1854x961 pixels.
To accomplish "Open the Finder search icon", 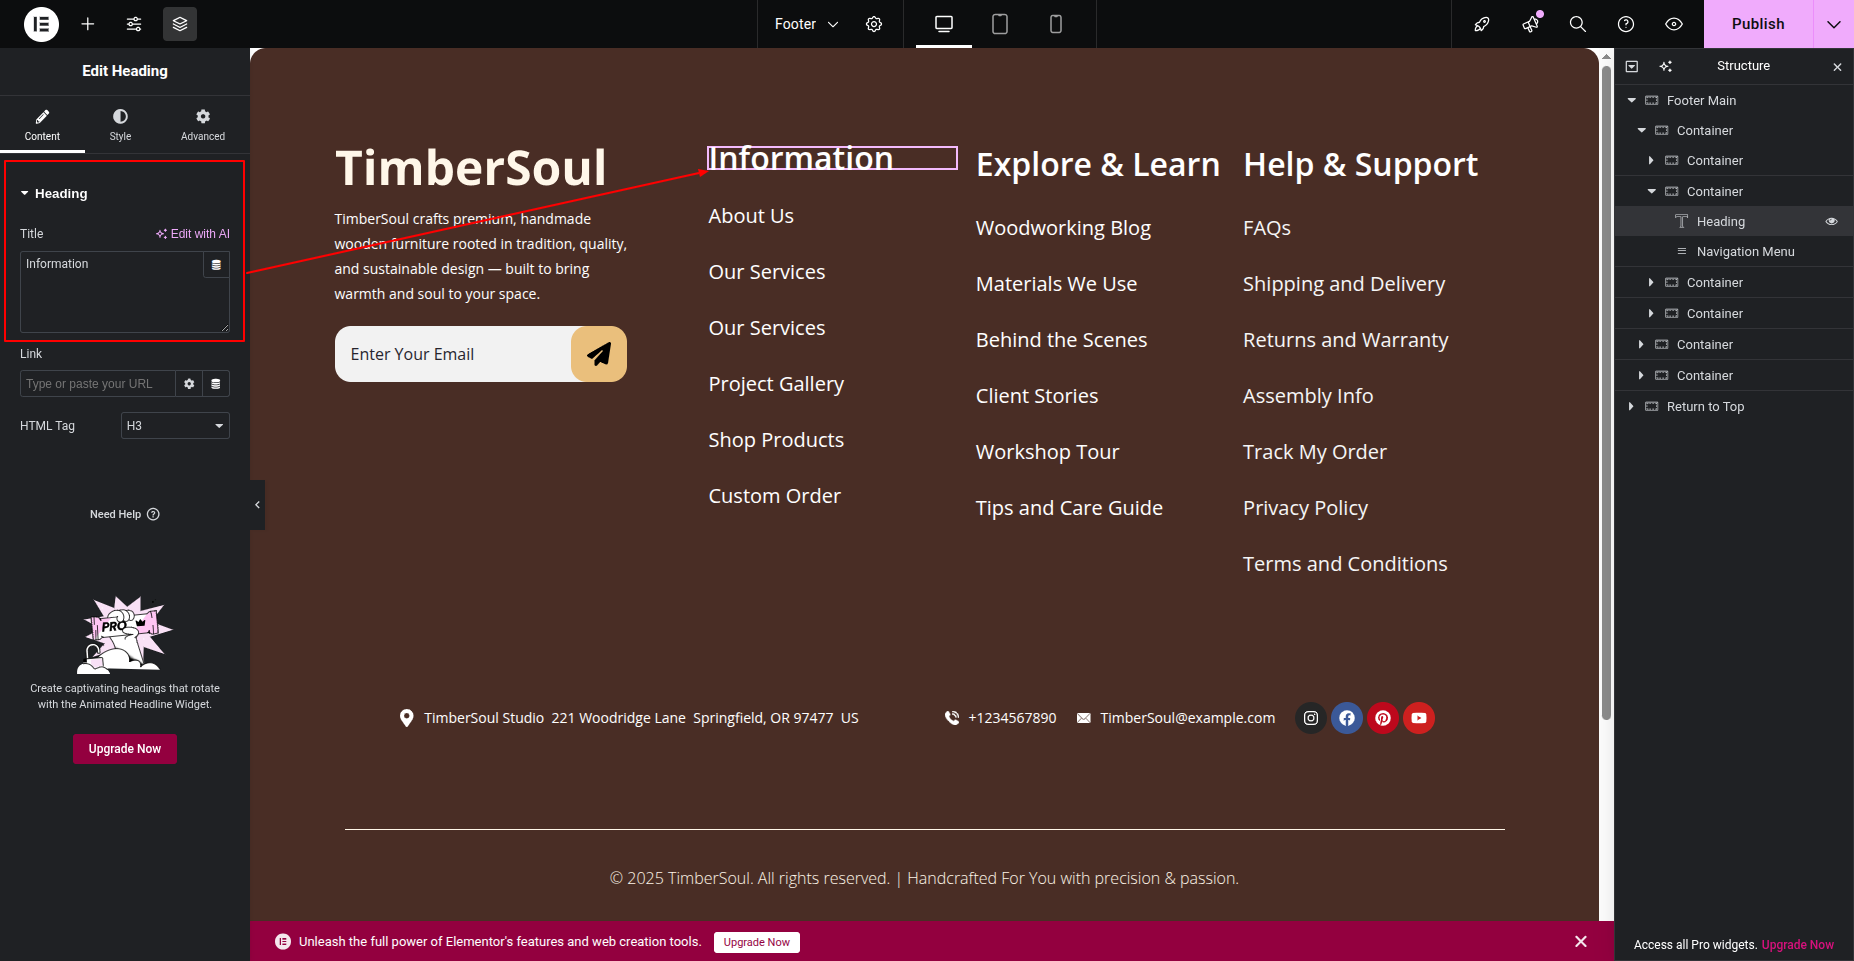I will pyautogui.click(x=1578, y=24).
